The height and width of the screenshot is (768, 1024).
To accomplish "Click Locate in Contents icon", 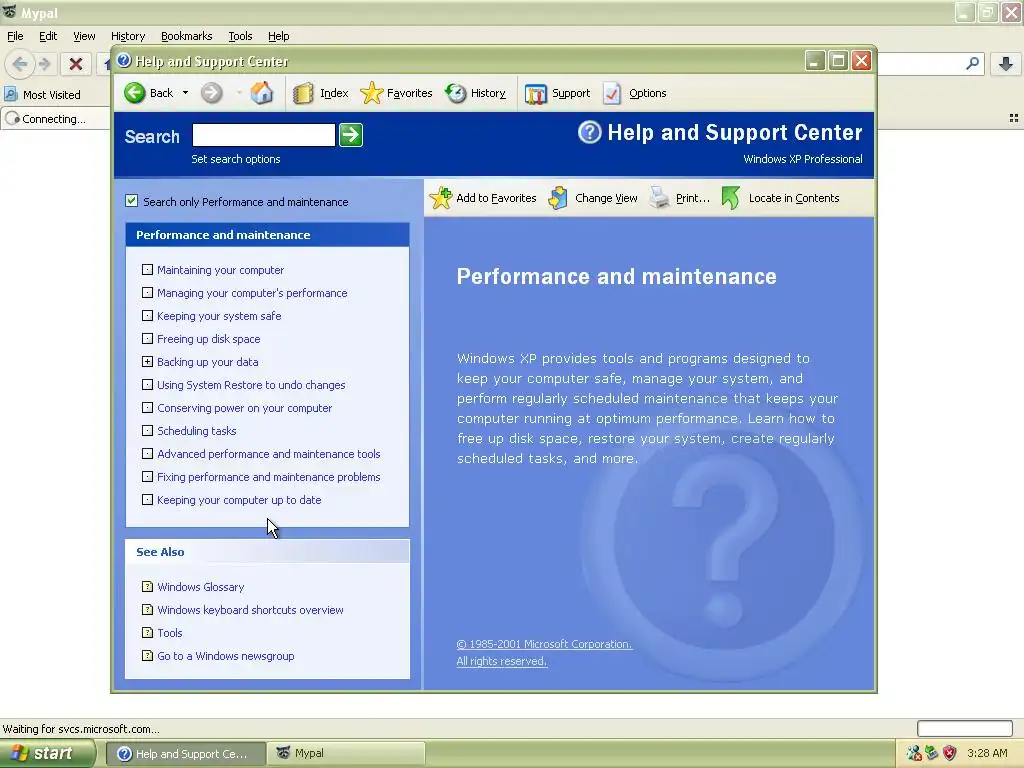I will click(x=731, y=198).
